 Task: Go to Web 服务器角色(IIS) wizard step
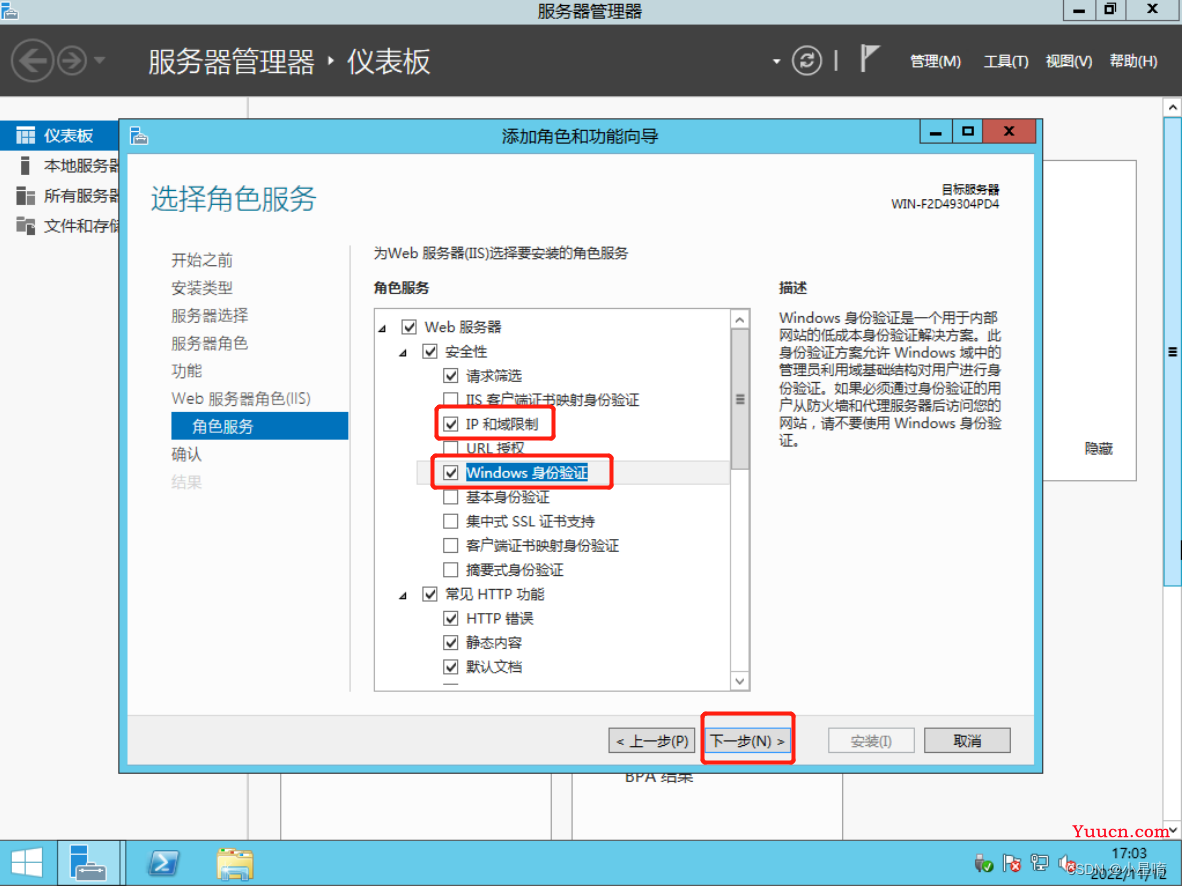(x=241, y=398)
